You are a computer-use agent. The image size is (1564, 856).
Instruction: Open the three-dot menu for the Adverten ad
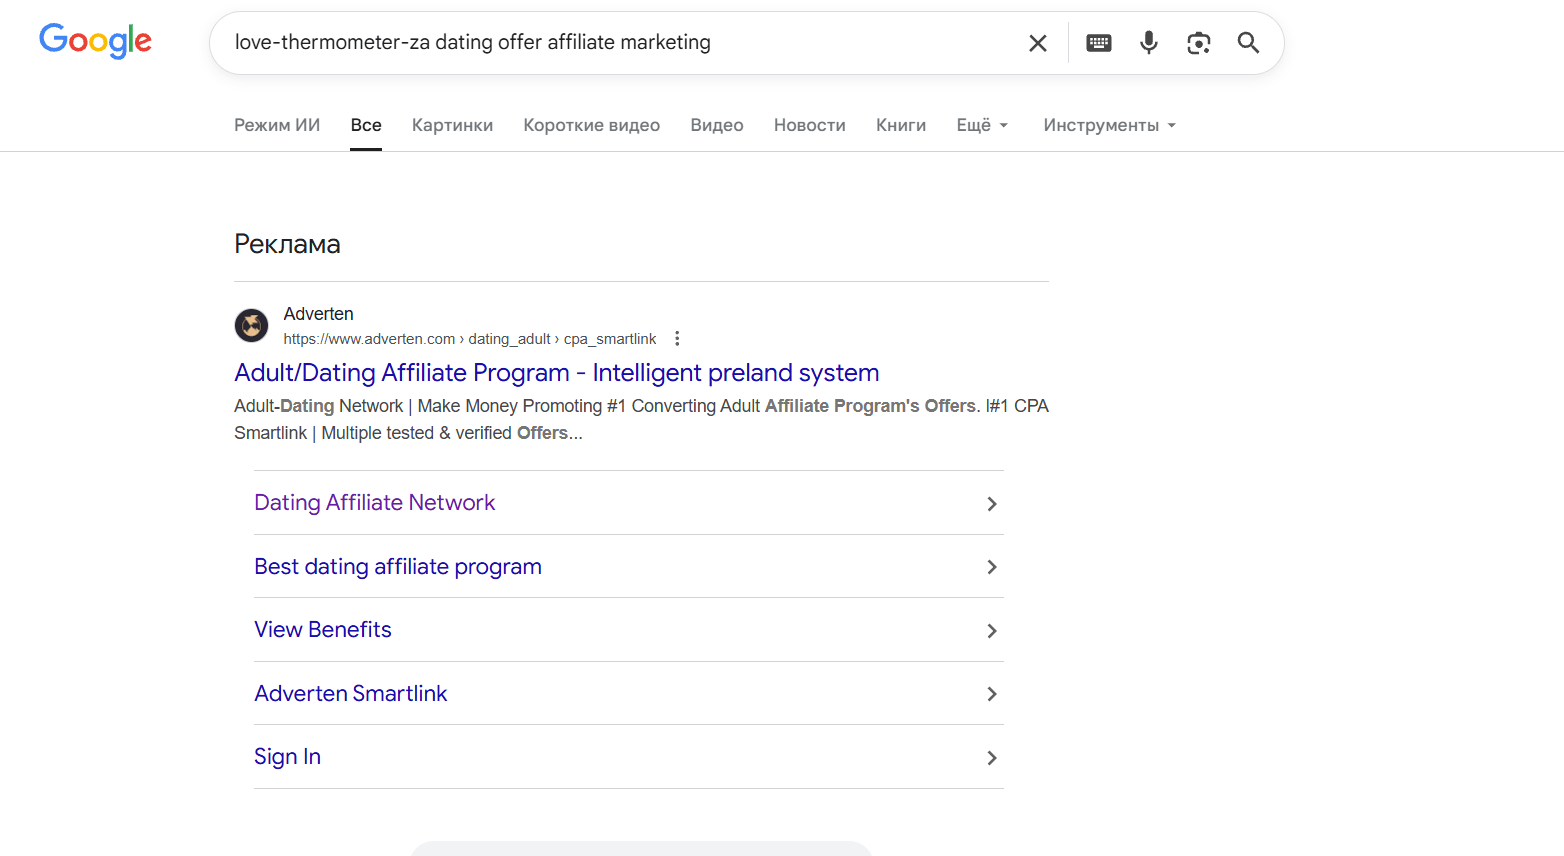[677, 339]
